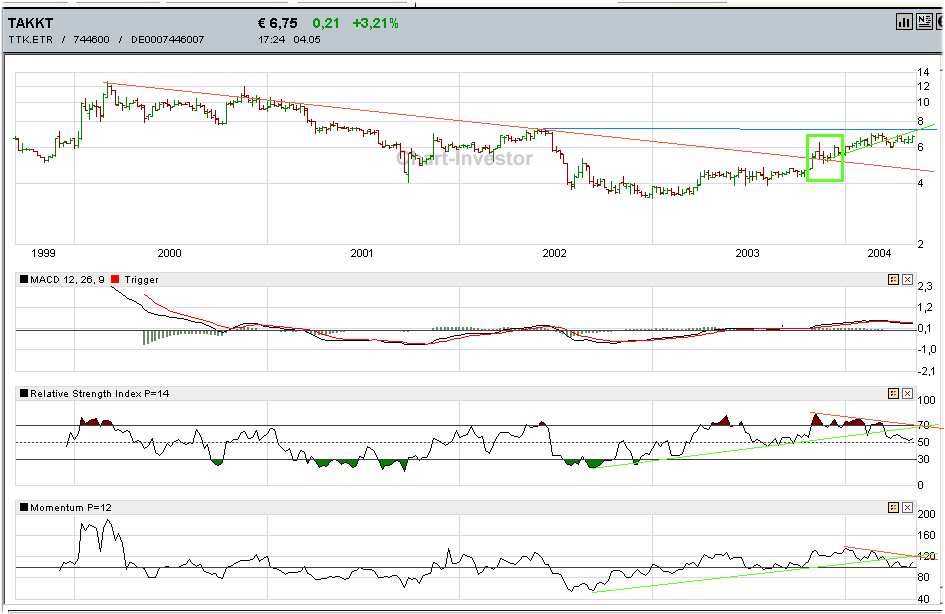945x614 pixels.
Task: Click the green rectangle highlight on price chart
Action: click(x=825, y=157)
